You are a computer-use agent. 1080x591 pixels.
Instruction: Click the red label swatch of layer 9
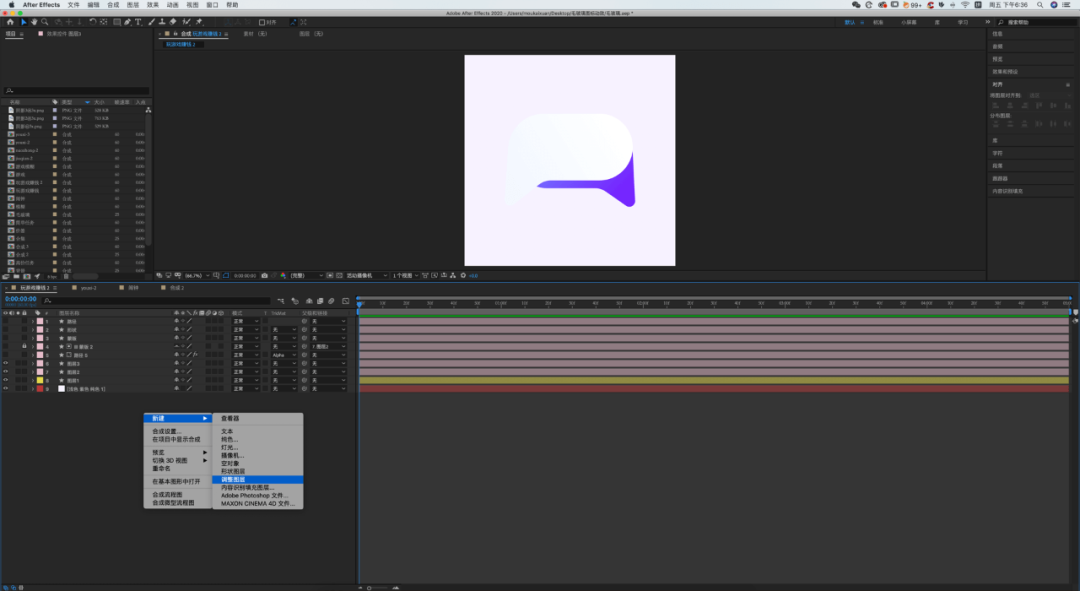[40, 388]
